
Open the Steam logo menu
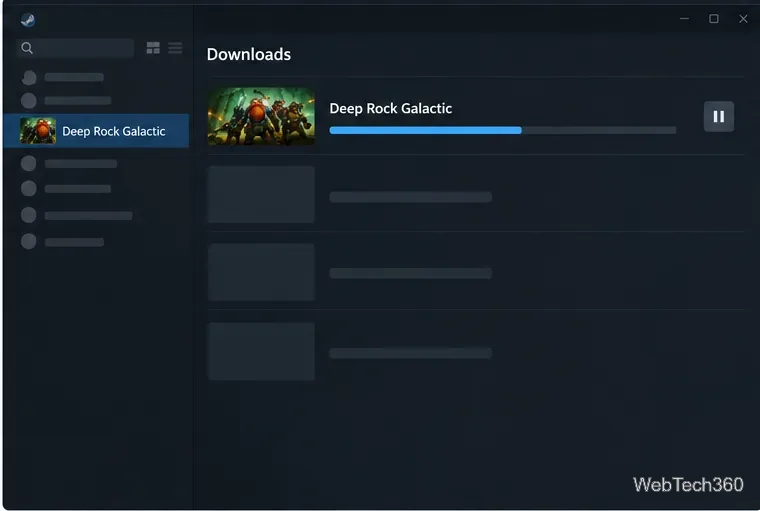(28, 20)
